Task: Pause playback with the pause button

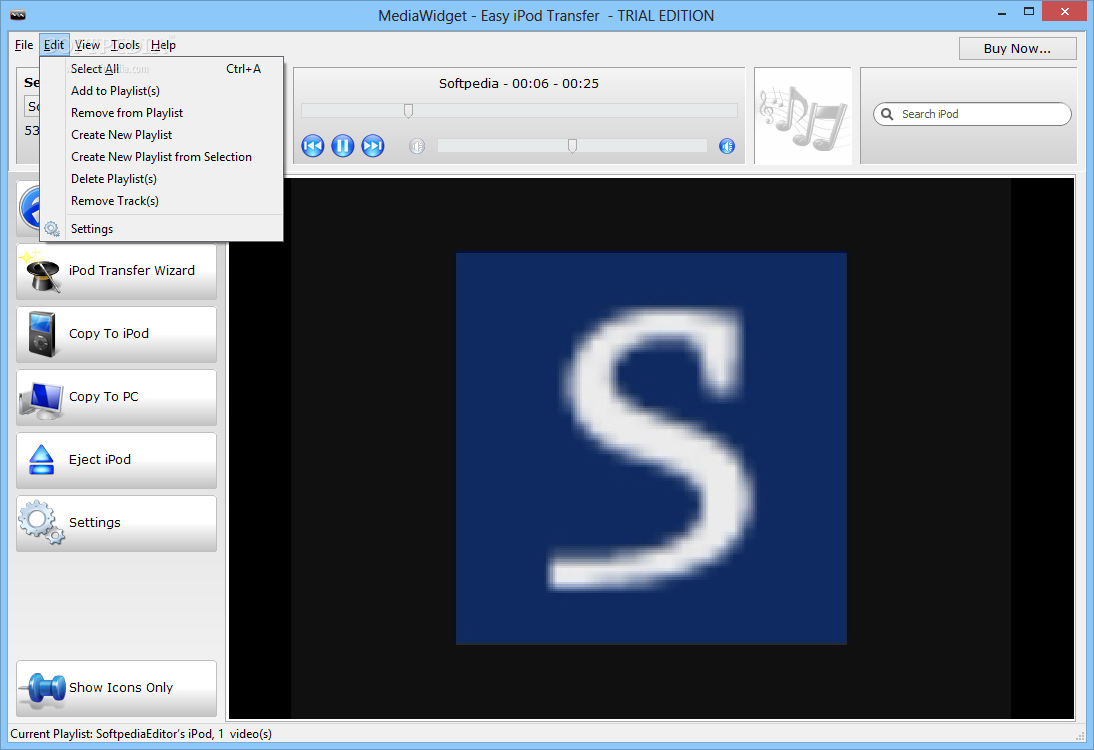Action: pyautogui.click(x=343, y=146)
